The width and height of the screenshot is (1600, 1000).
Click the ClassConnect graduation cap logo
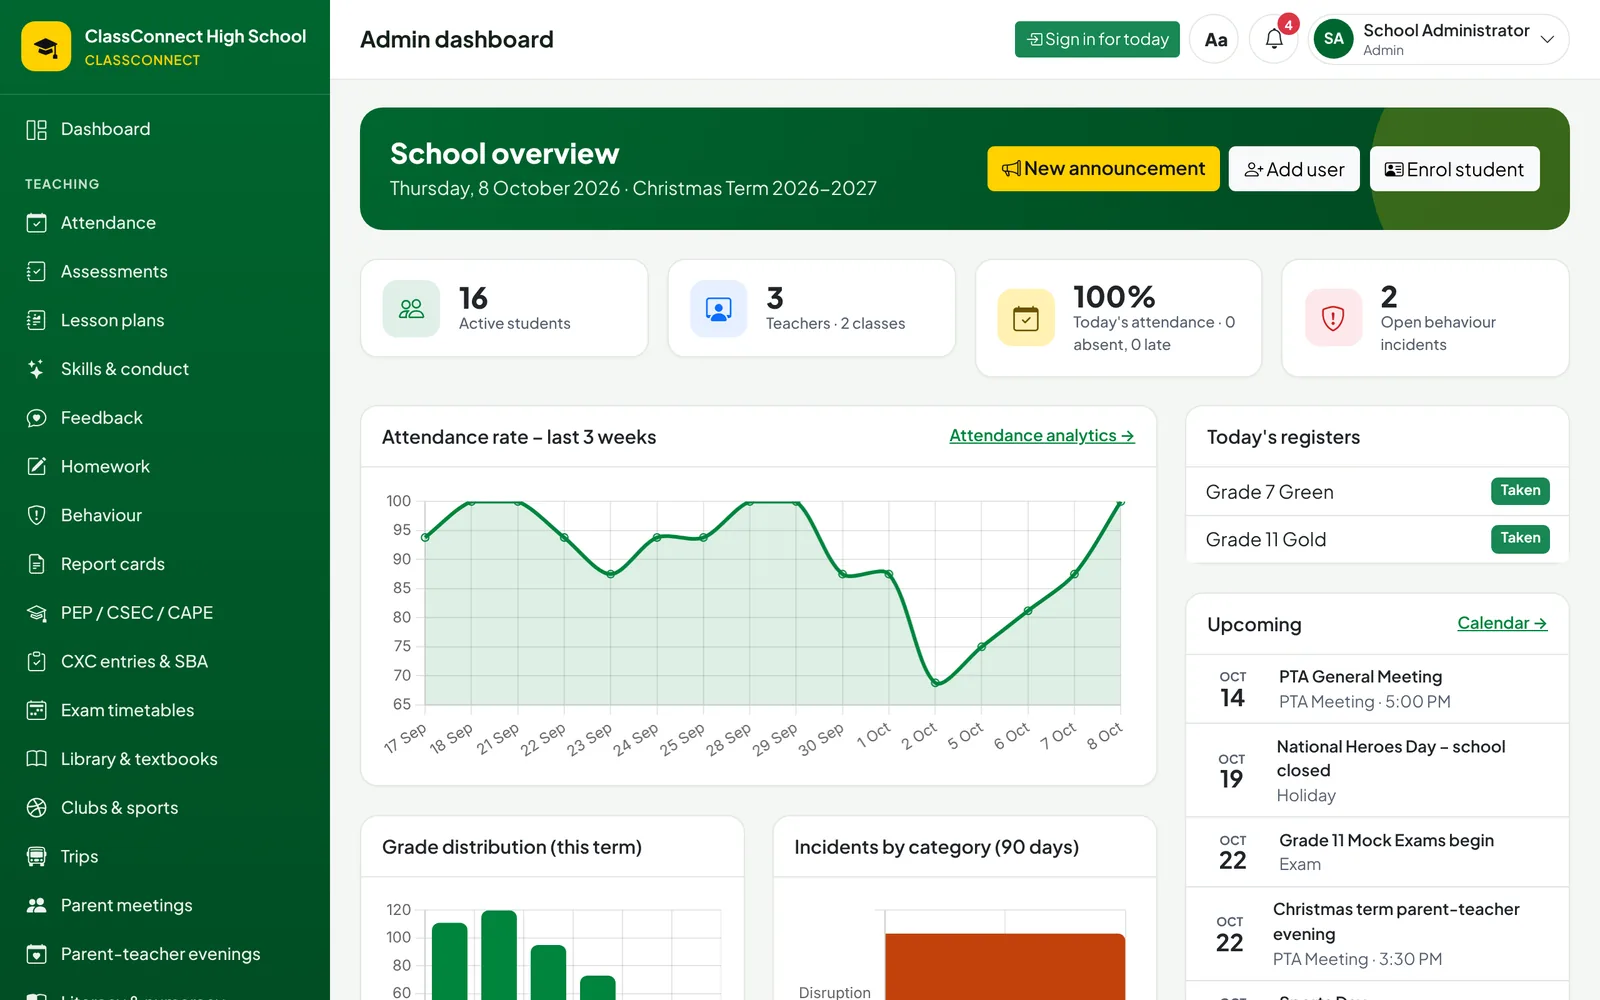click(x=46, y=46)
